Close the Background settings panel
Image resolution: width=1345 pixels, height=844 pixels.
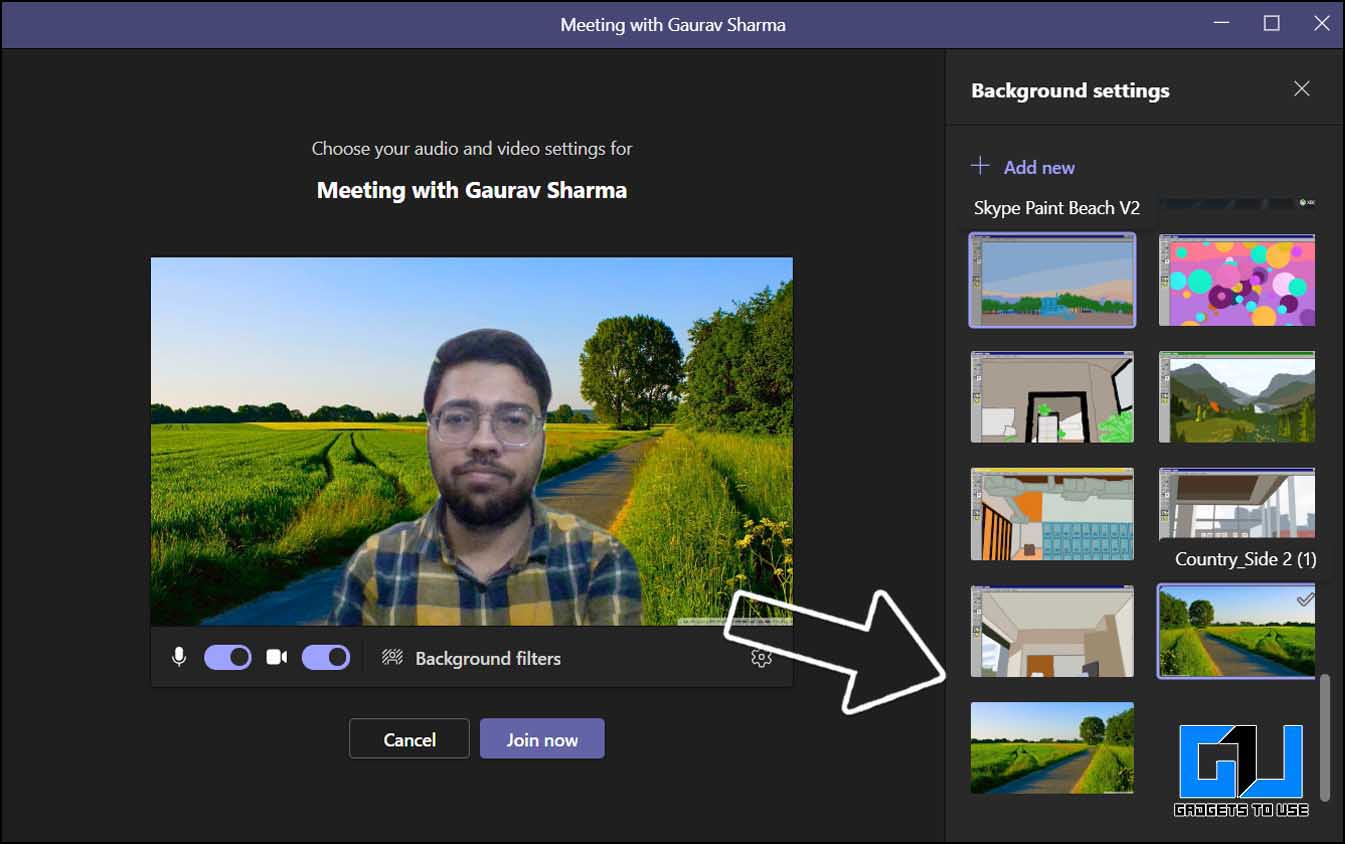pos(1302,89)
